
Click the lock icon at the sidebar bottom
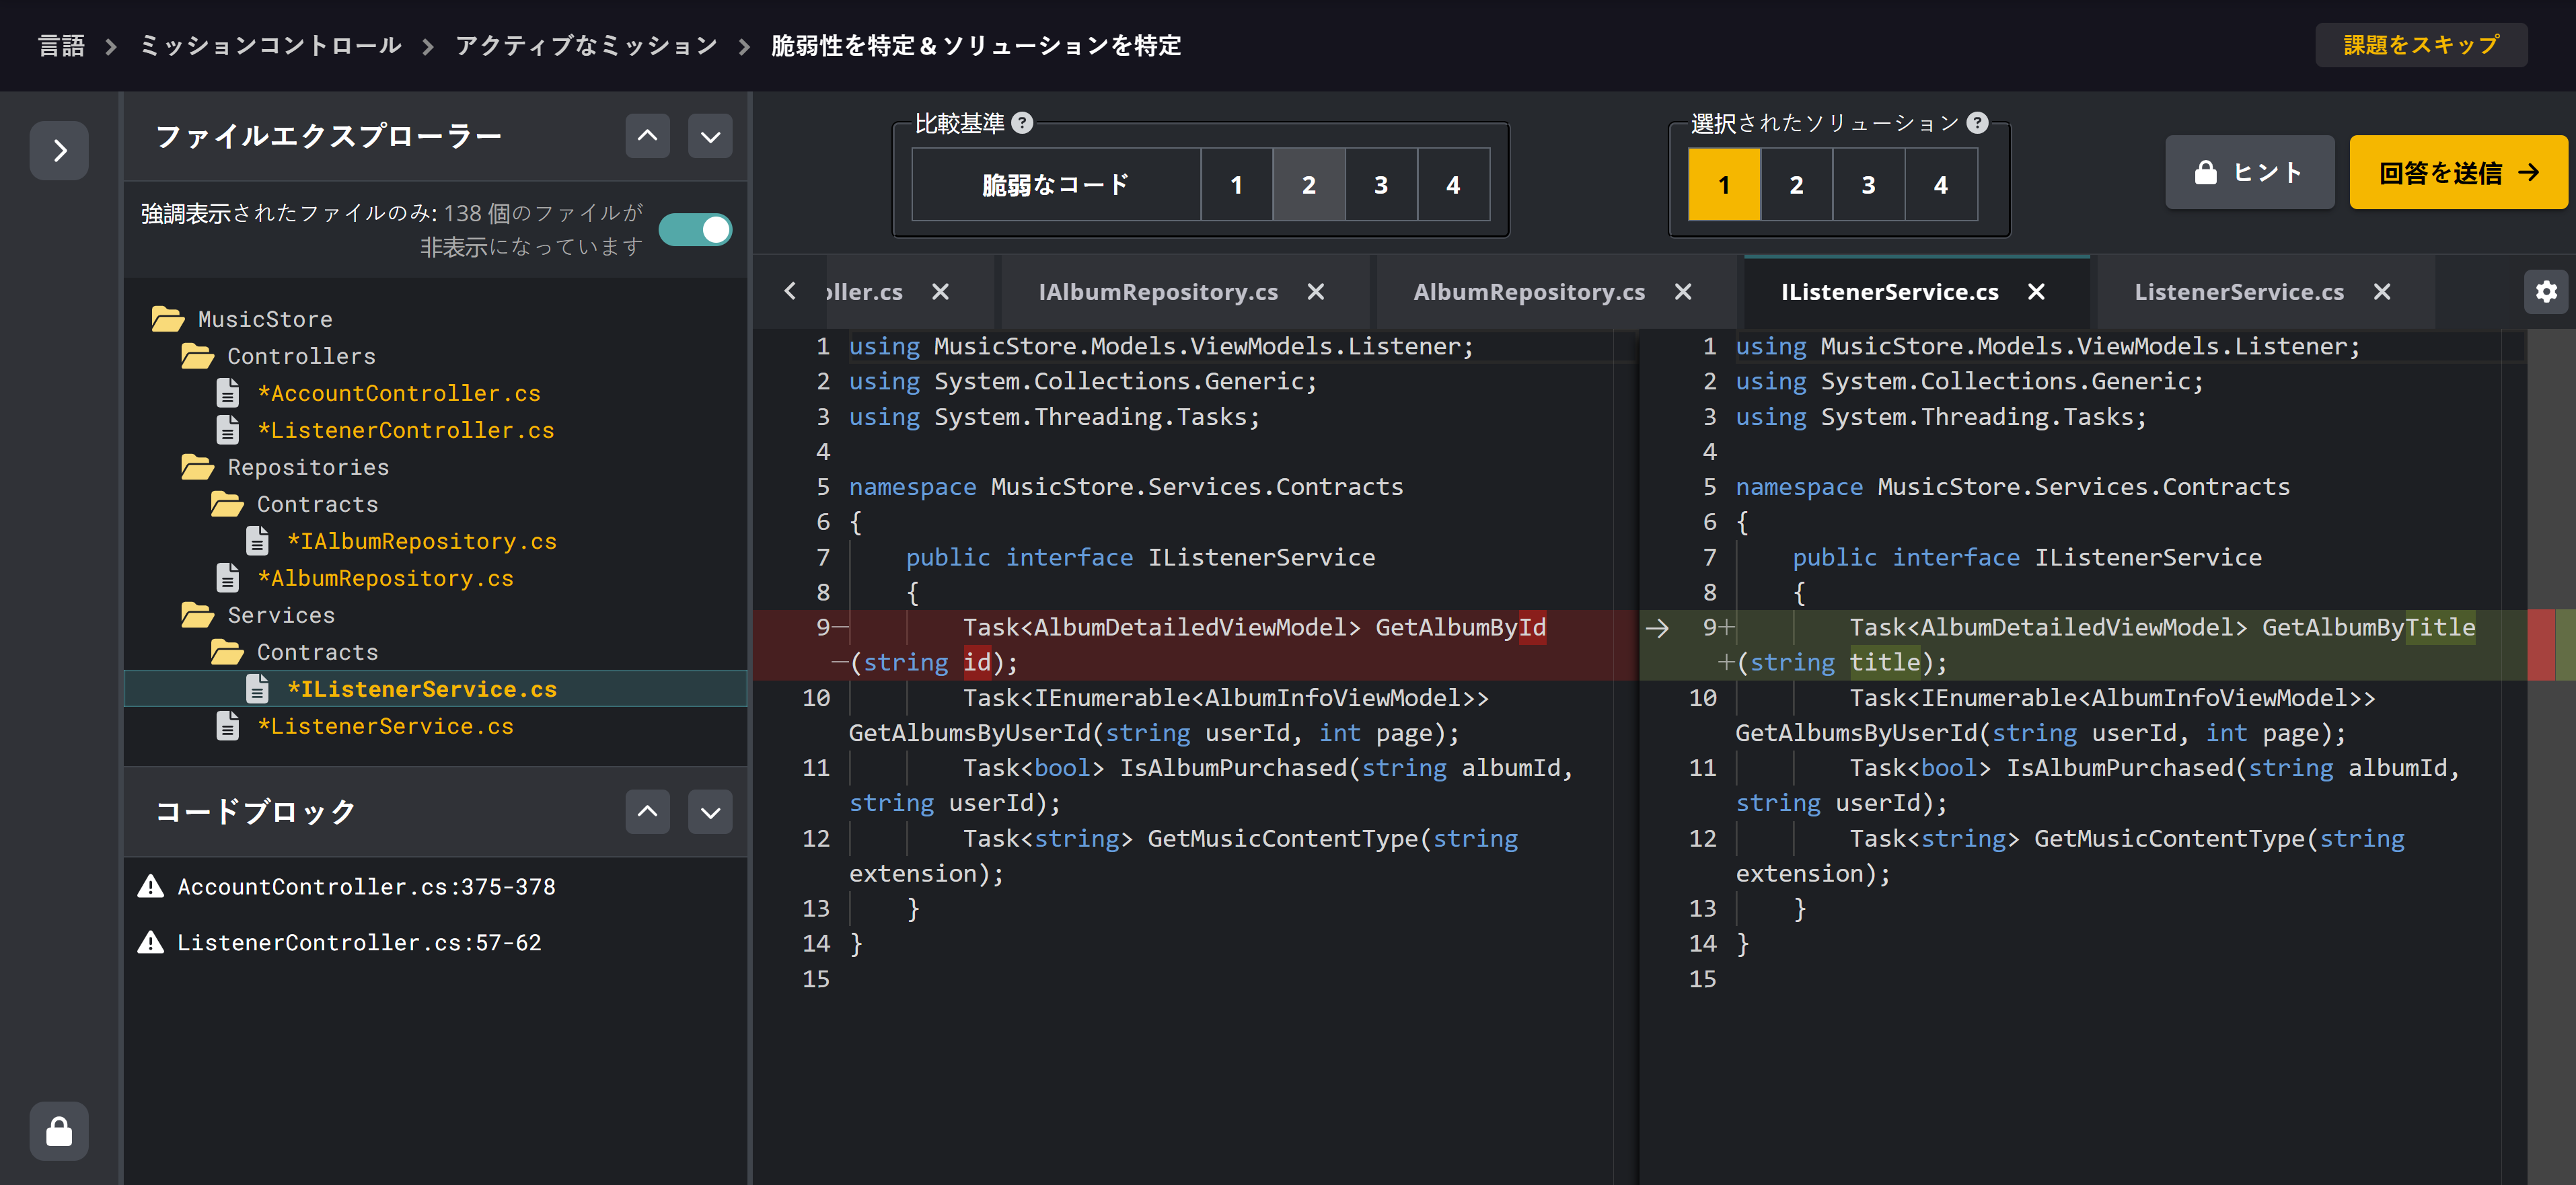point(59,1131)
